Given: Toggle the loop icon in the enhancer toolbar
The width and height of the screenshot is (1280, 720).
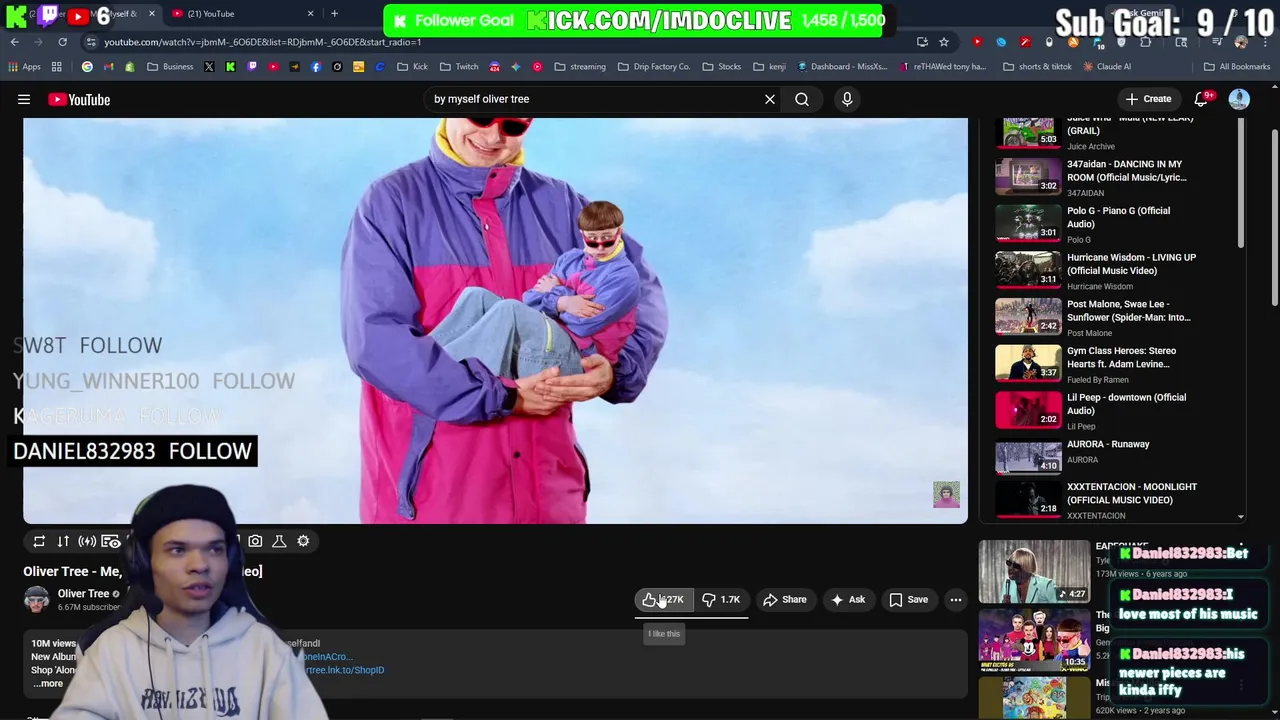Looking at the screenshot, I should 39,541.
